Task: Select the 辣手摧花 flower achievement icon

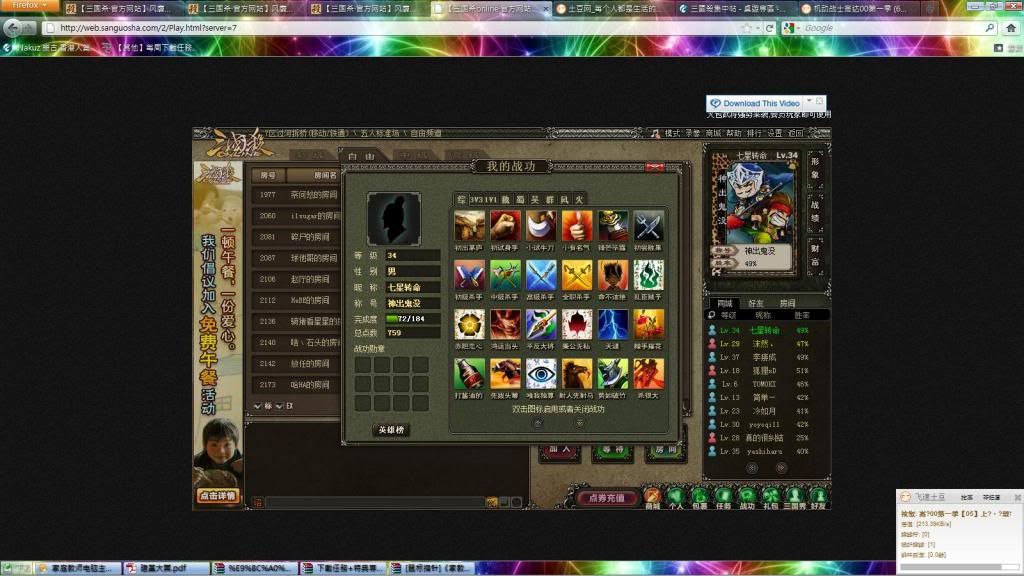Action: tap(648, 325)
